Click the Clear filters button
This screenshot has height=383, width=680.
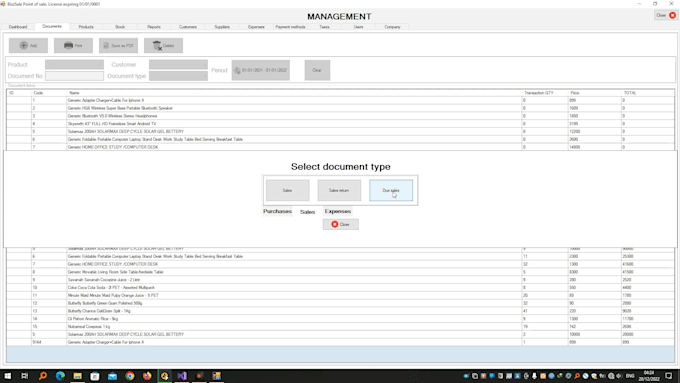[317, 70]
